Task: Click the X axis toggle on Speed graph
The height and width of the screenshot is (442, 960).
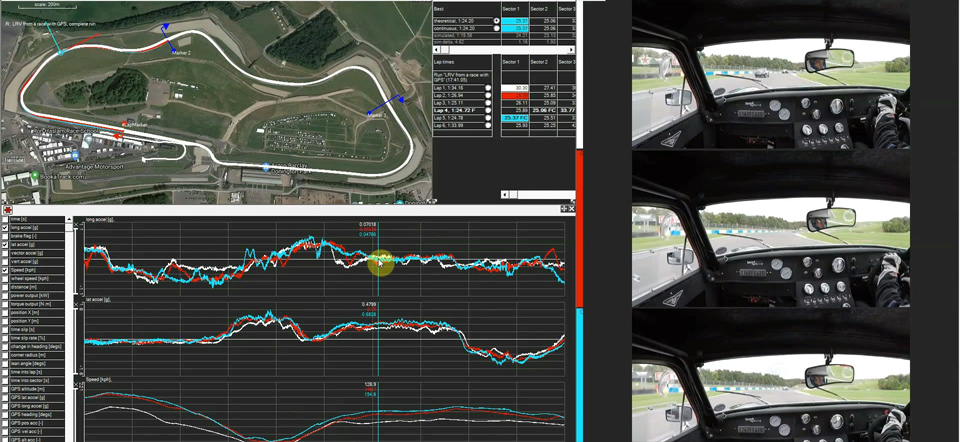Action: click(x=77, y=385)
